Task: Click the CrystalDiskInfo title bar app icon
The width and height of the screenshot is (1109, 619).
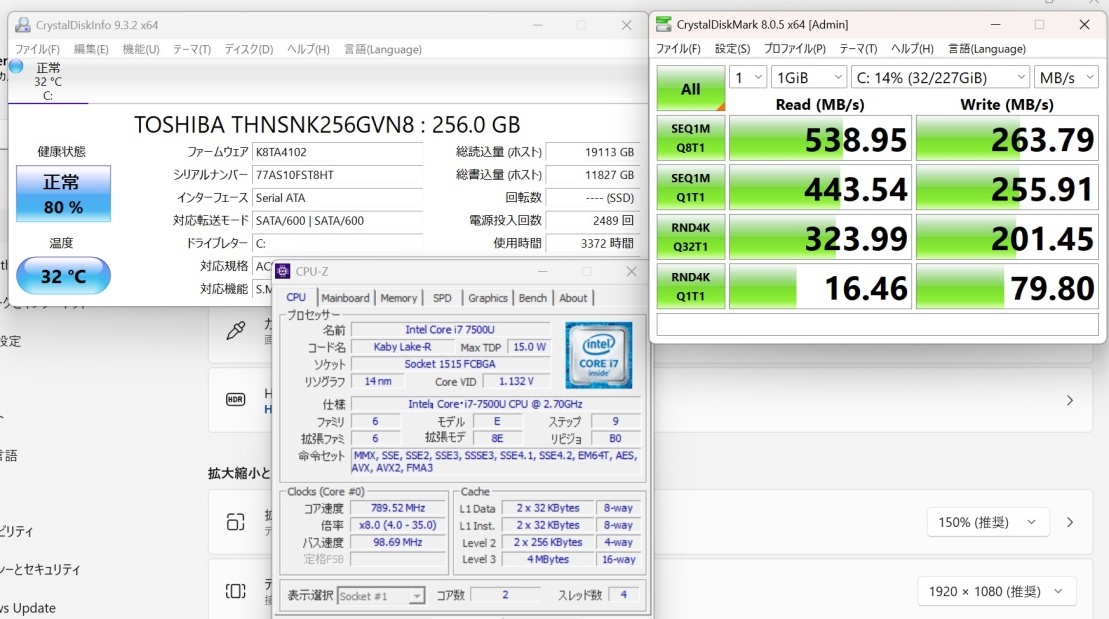Action: point(22,25)
